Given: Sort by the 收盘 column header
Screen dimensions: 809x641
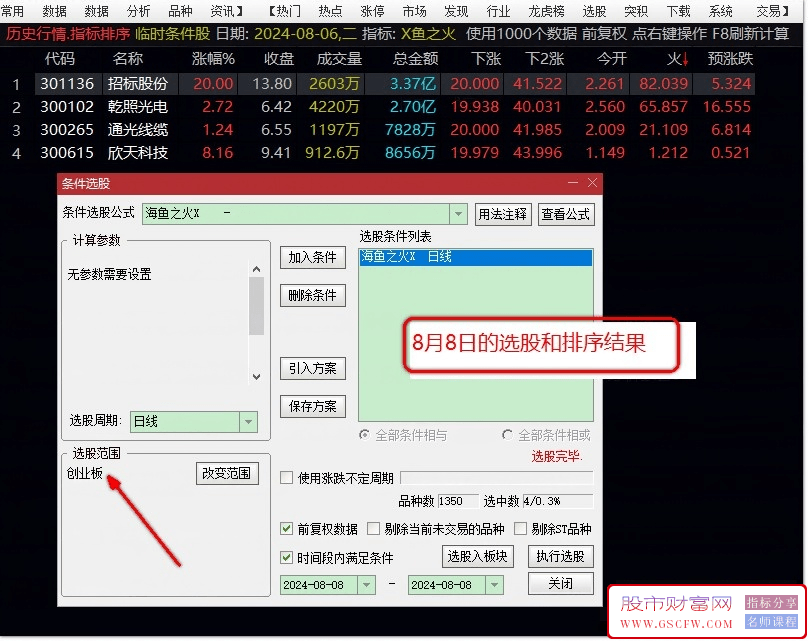Looking at the screenshot, I should tap(279, 59).
